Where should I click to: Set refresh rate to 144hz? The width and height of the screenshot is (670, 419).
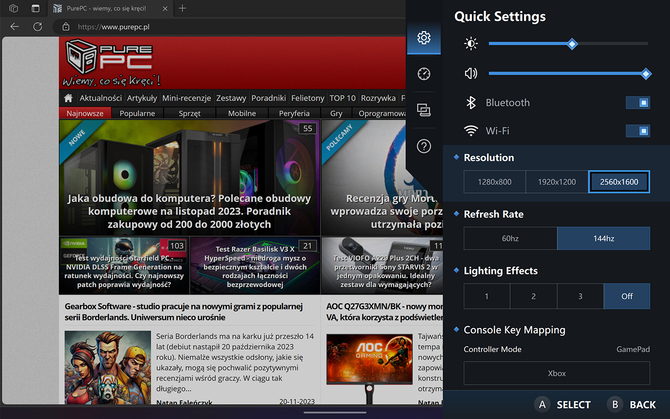point(604,238)
